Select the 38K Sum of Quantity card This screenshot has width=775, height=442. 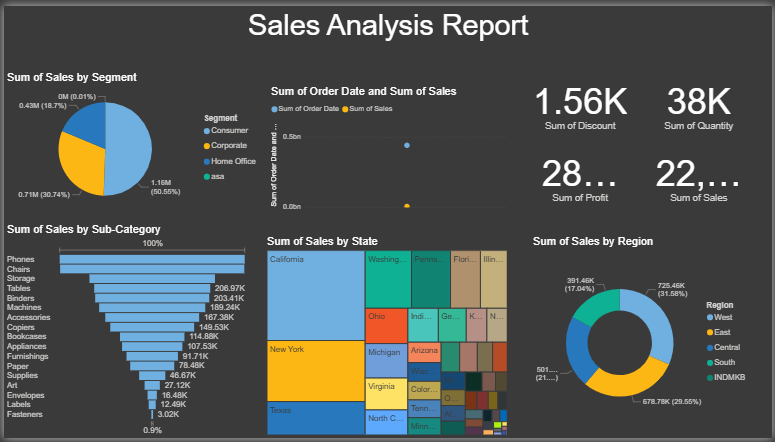pyautogui.click(x=698, y=109)
